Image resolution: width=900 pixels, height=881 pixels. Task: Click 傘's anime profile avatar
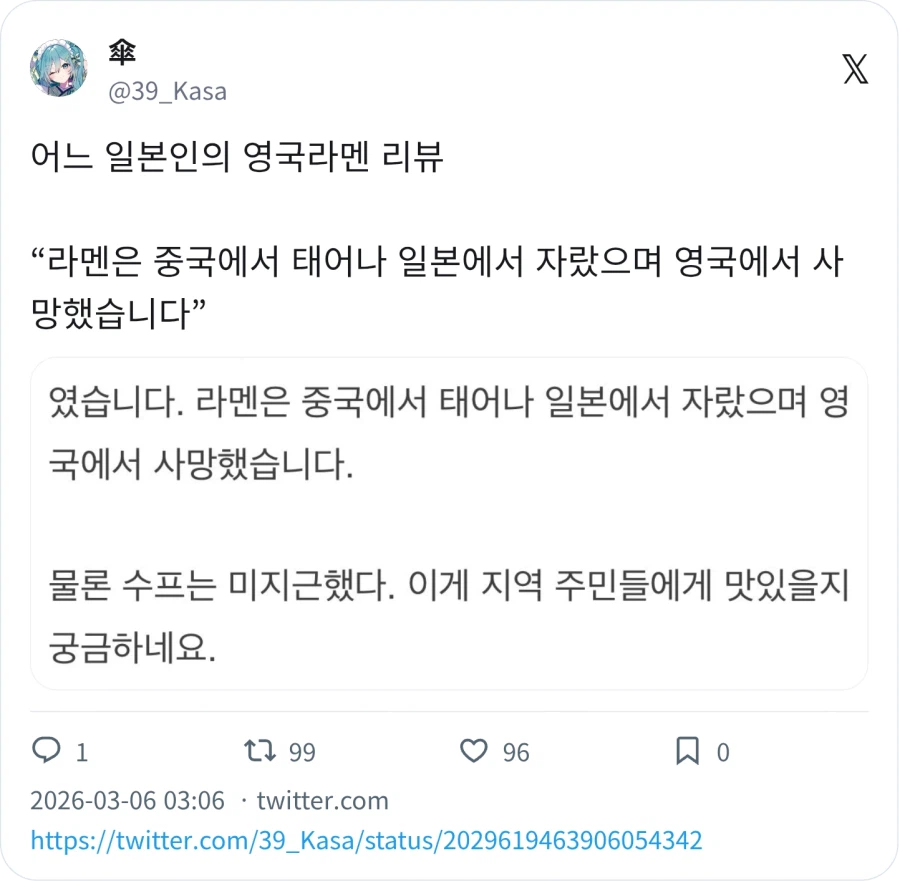click(x=61, y=70)
